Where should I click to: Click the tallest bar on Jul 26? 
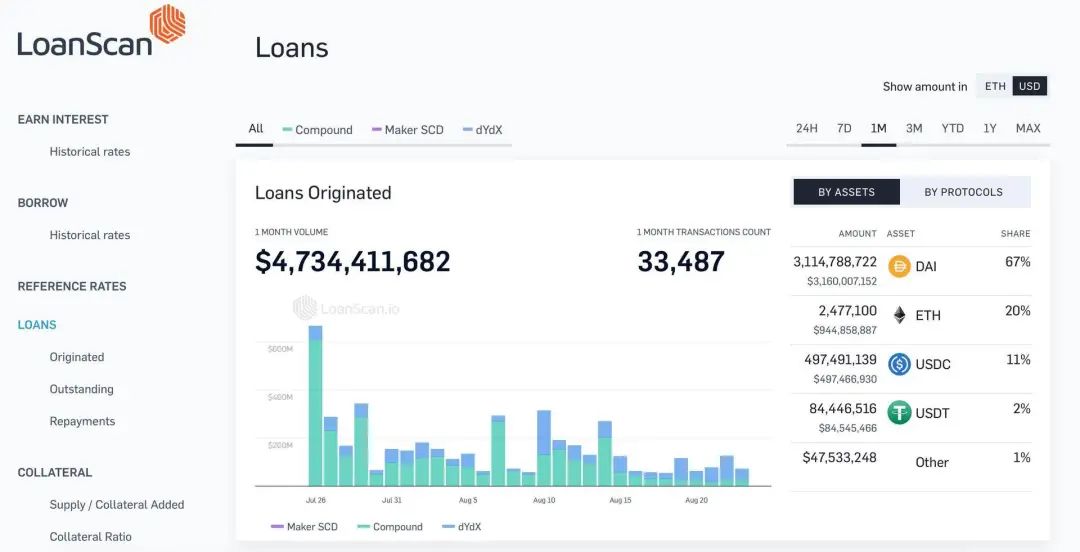(x=315, y=410)
